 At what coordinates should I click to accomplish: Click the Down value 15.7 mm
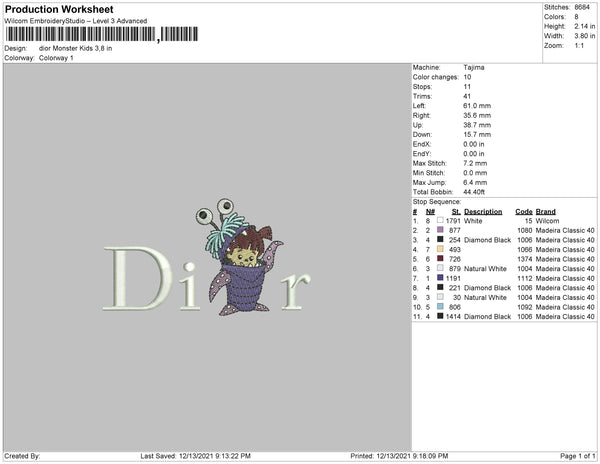pos(477,134)
